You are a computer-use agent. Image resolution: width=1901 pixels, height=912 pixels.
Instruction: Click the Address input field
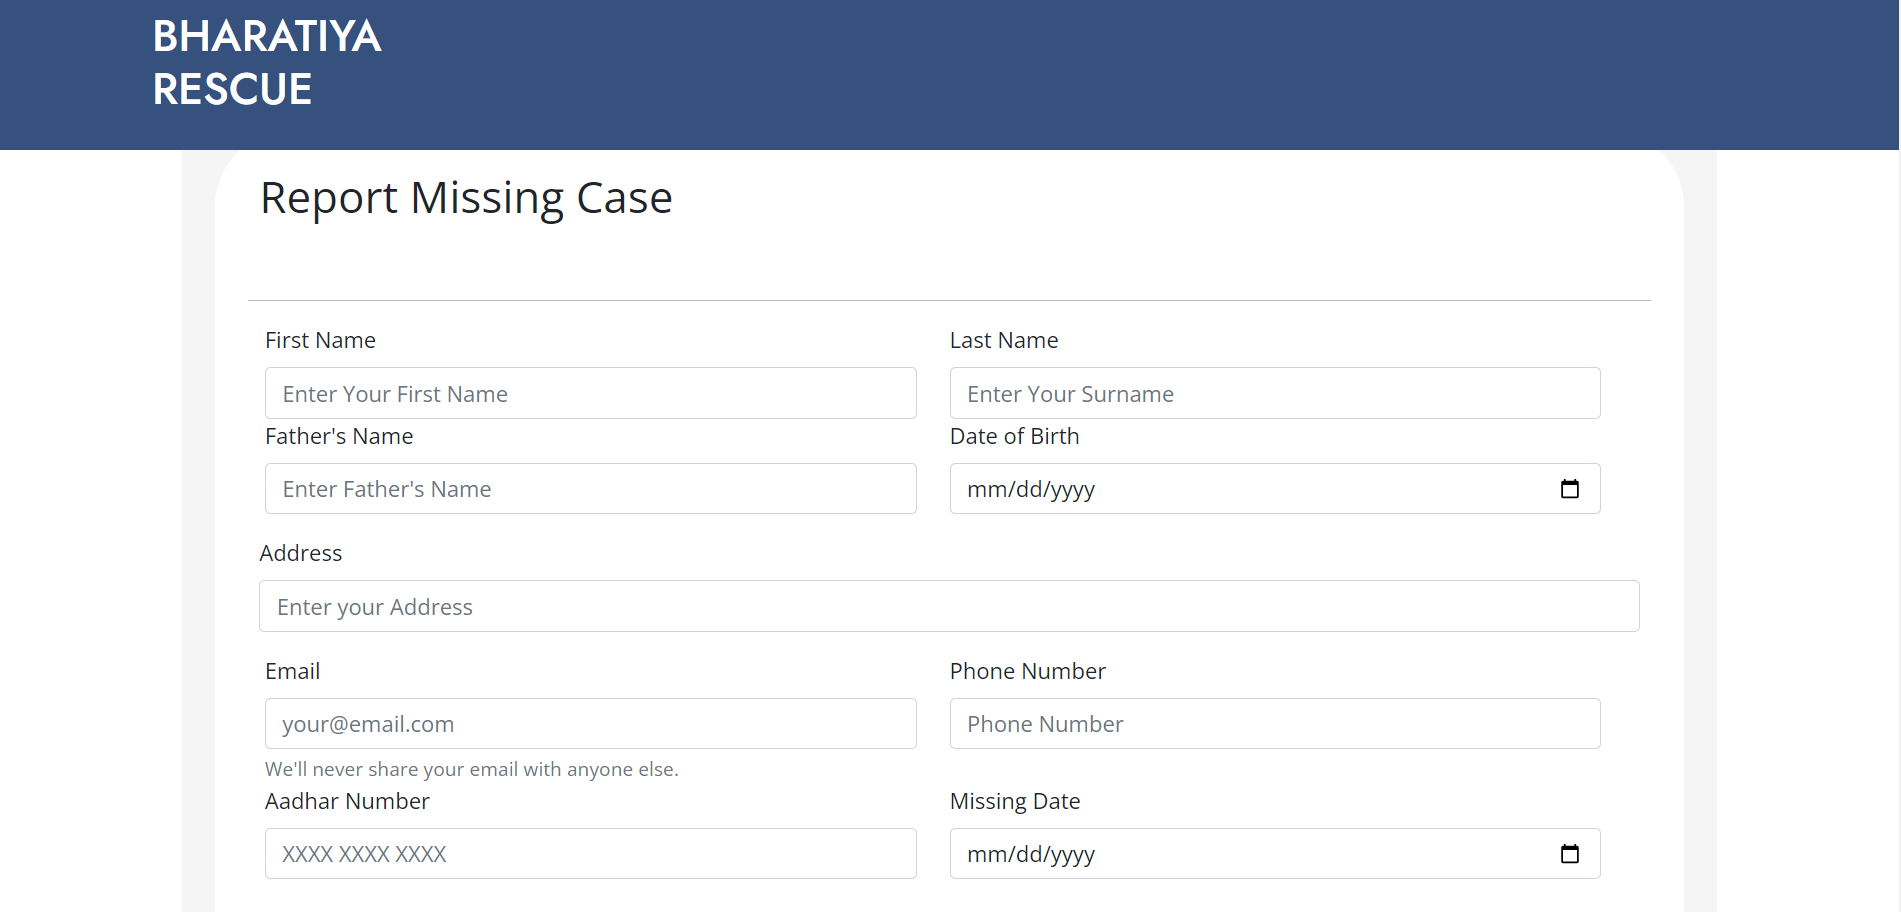[949, 606]
